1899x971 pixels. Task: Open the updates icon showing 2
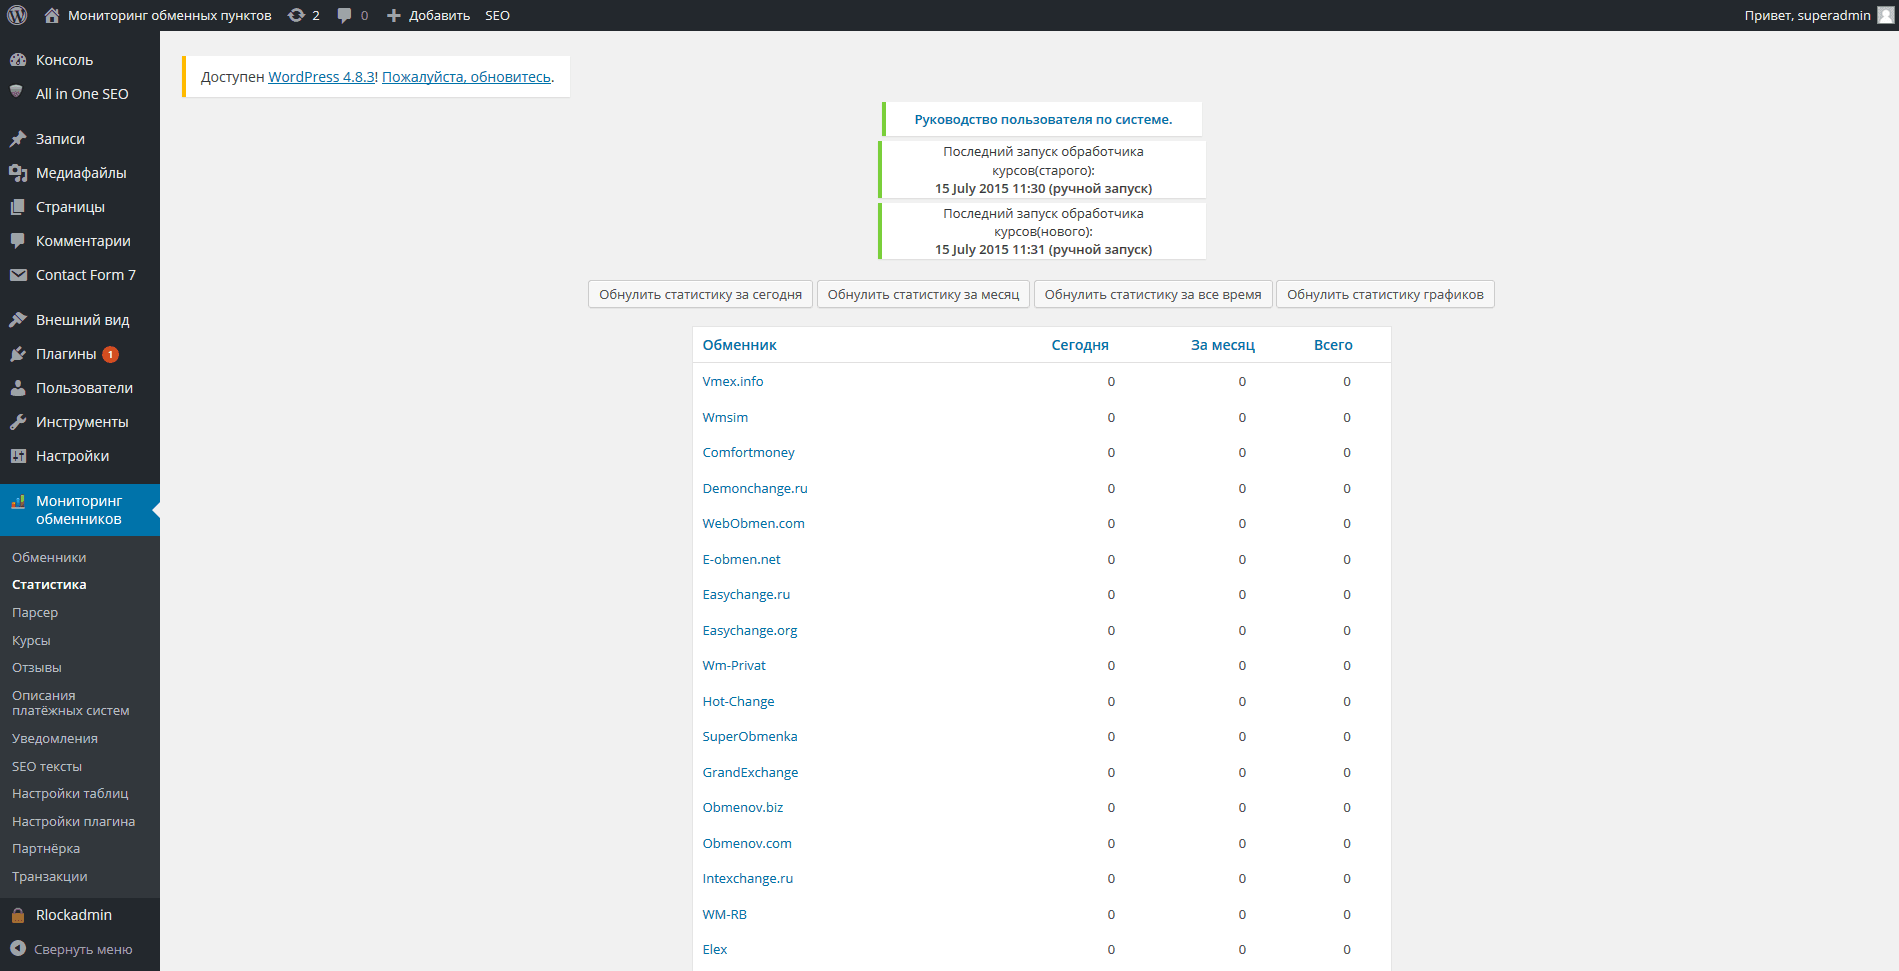[296, 15]
